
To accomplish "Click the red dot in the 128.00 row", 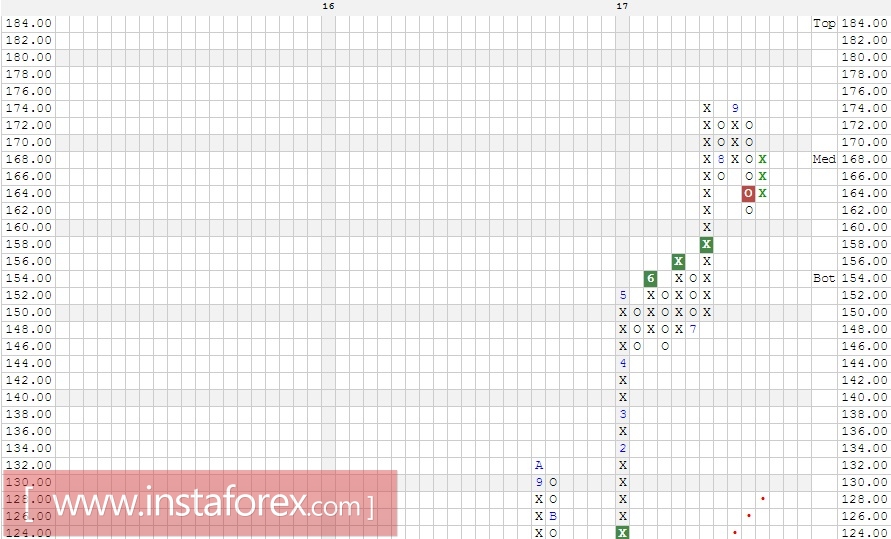I will pos(763,499).
